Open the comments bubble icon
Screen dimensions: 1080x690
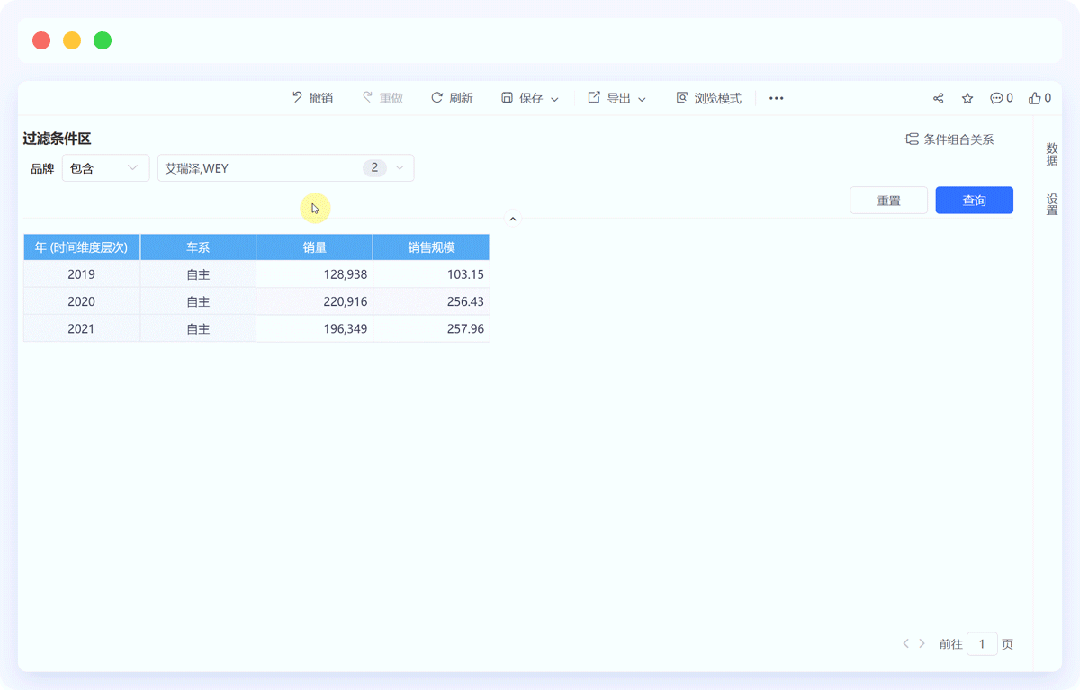[996, 98]
